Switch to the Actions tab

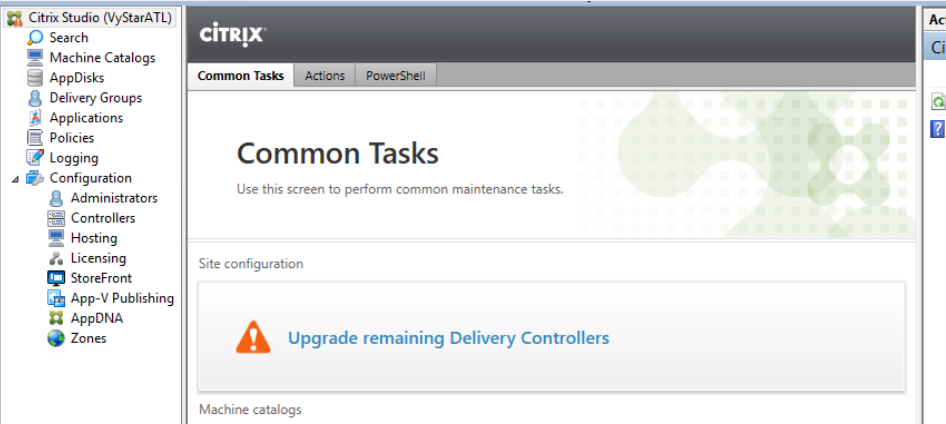pos(325,76)
